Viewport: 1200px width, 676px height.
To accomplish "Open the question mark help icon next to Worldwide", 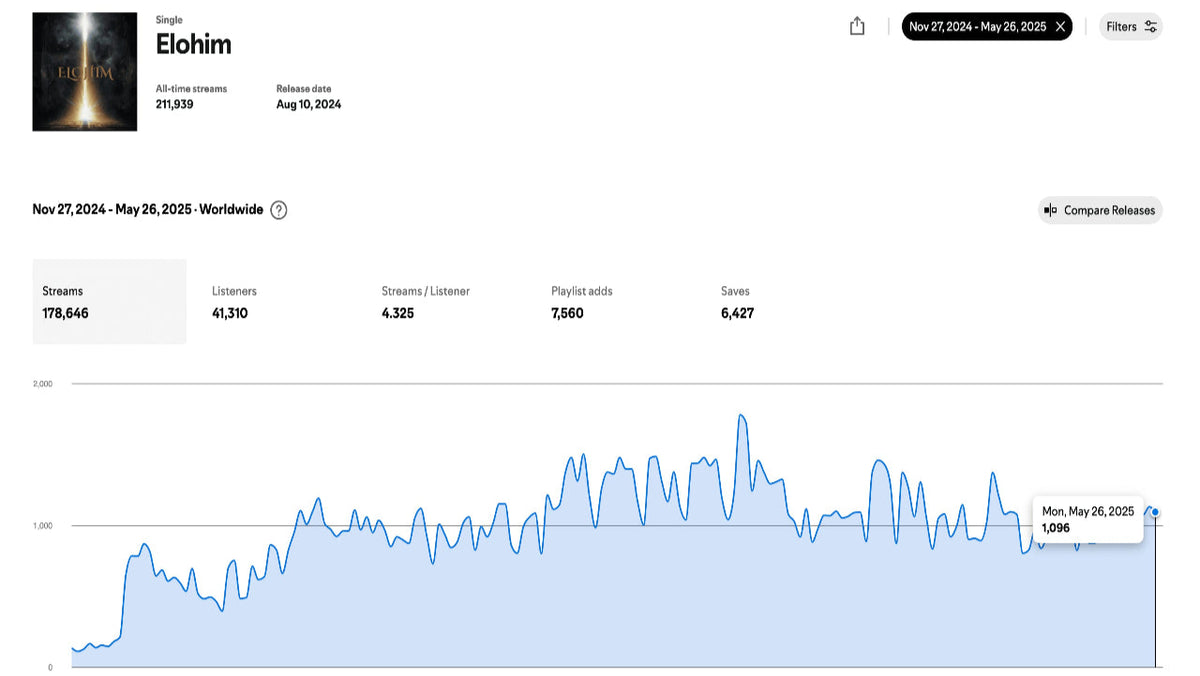I will click(278, 209).
